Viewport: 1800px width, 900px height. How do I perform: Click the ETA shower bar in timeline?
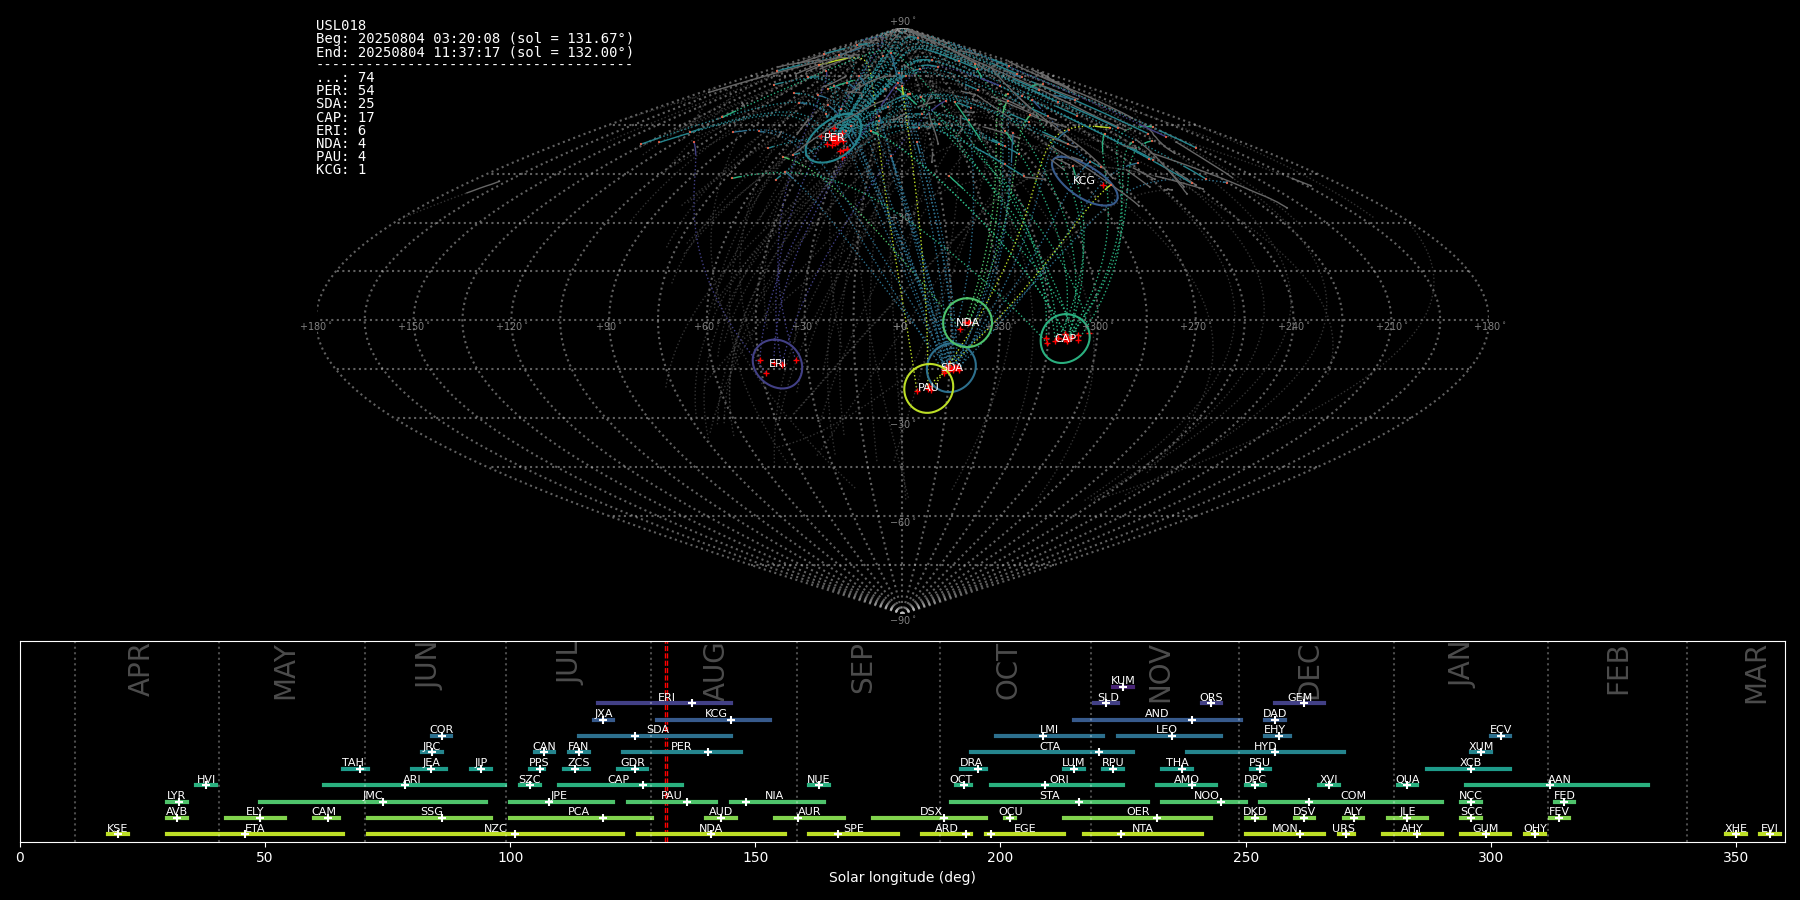255,834
